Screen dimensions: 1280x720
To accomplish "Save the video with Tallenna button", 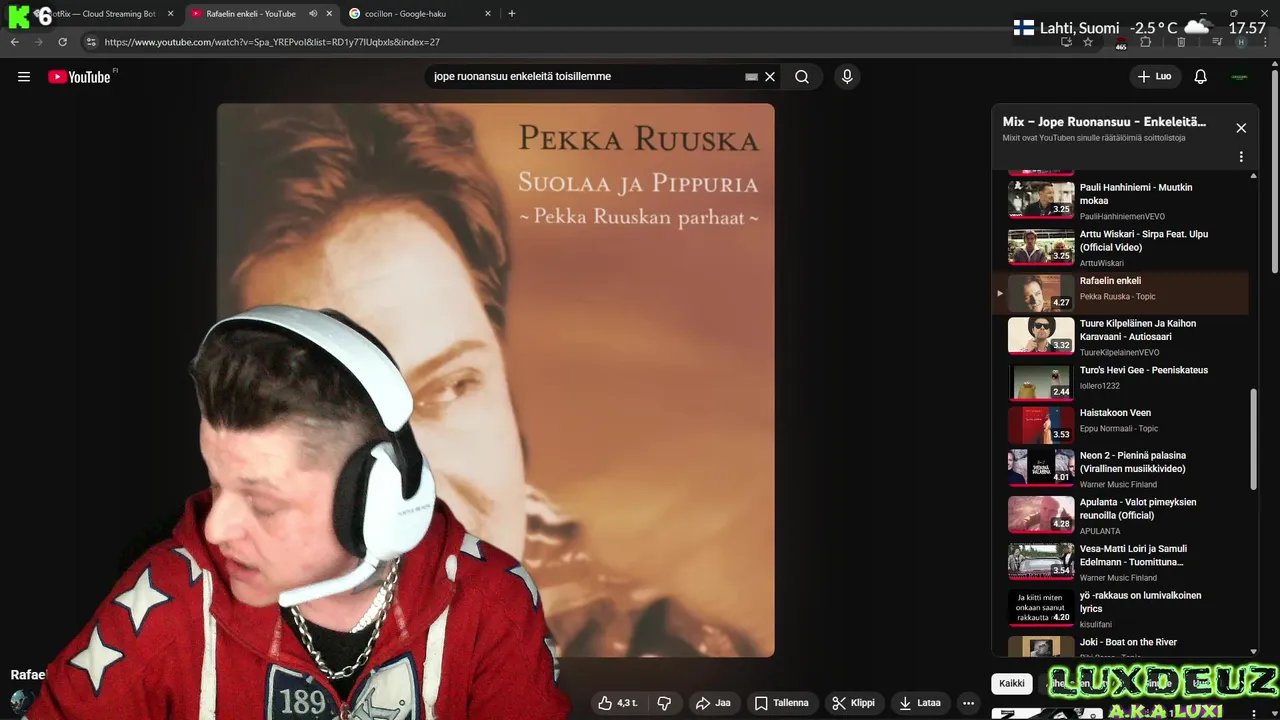I will (x=782, y=703).
